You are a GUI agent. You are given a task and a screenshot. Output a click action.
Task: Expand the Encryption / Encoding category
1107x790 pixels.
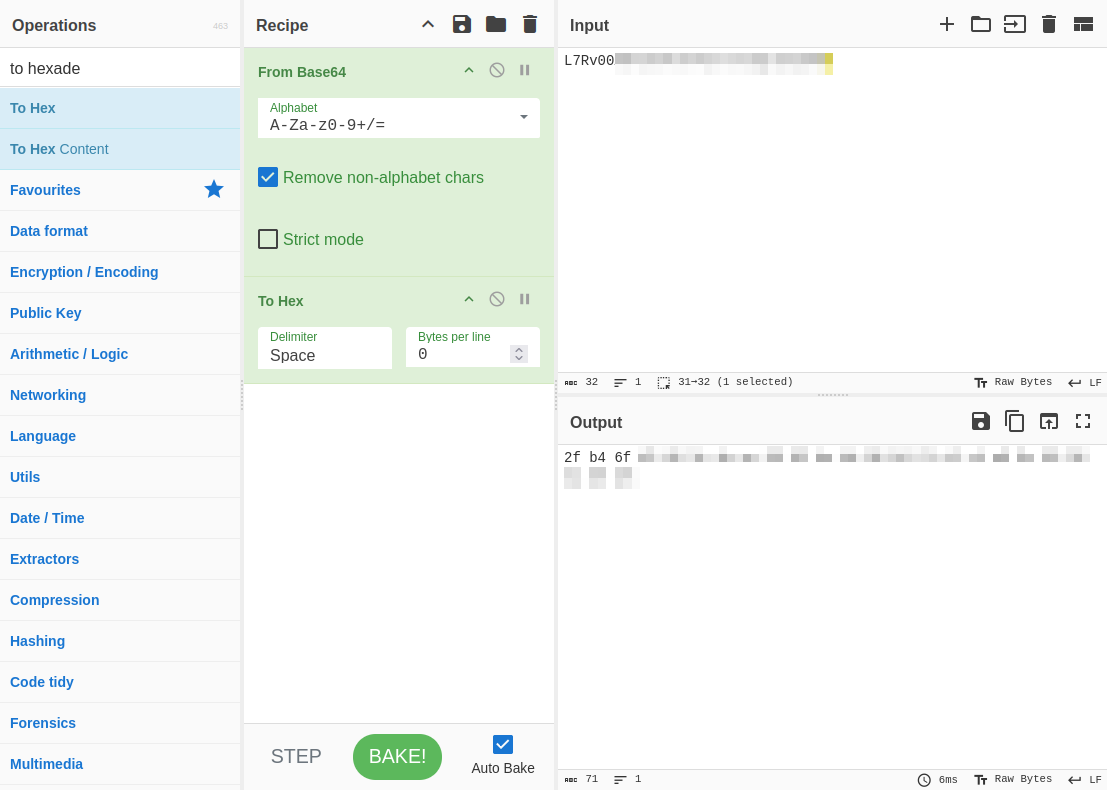pyautogui.click(x=84, y=272)
